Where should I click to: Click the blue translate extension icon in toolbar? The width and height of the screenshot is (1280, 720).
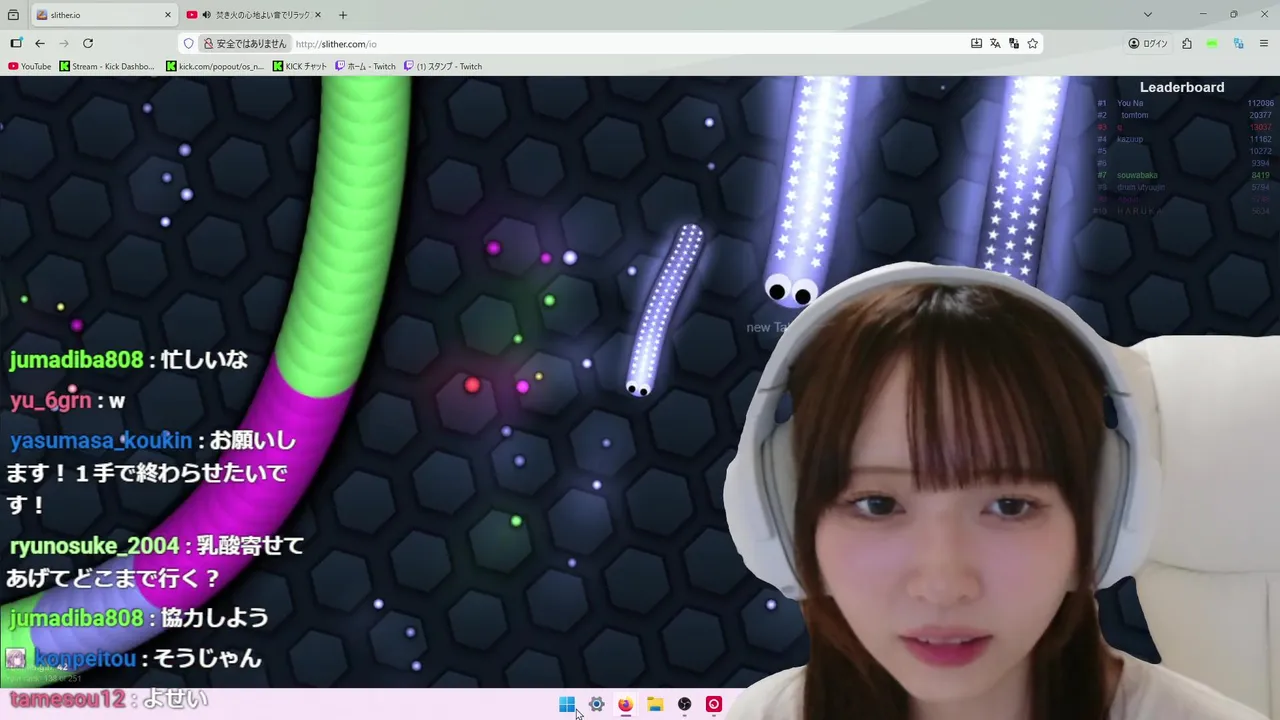[1238, 43]
